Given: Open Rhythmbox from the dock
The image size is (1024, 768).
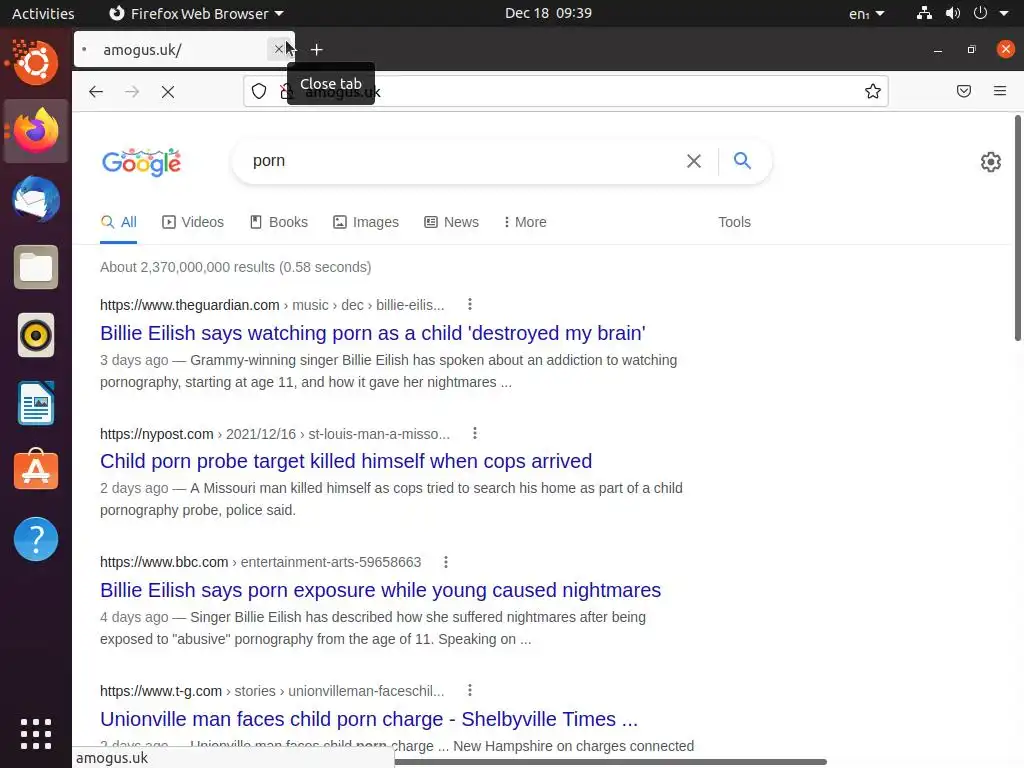Looking at the screenshot, I should tap(36, 336).
